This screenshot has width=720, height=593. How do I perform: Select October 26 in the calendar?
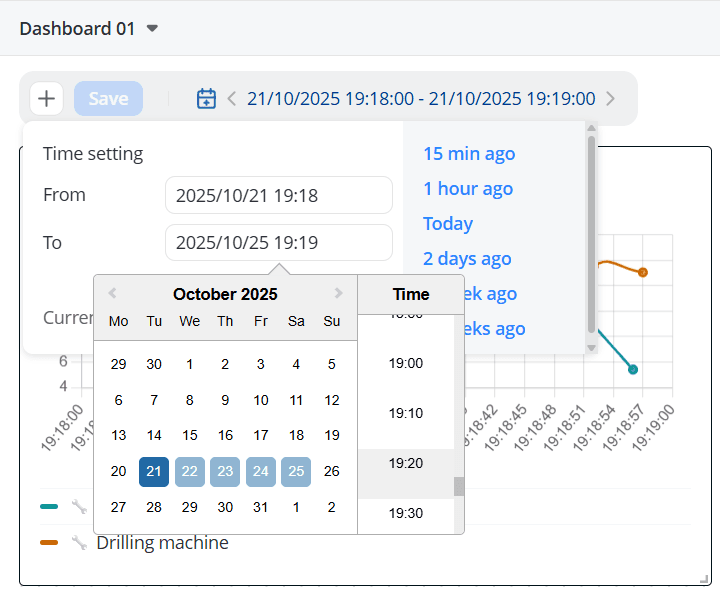point(332,471)
